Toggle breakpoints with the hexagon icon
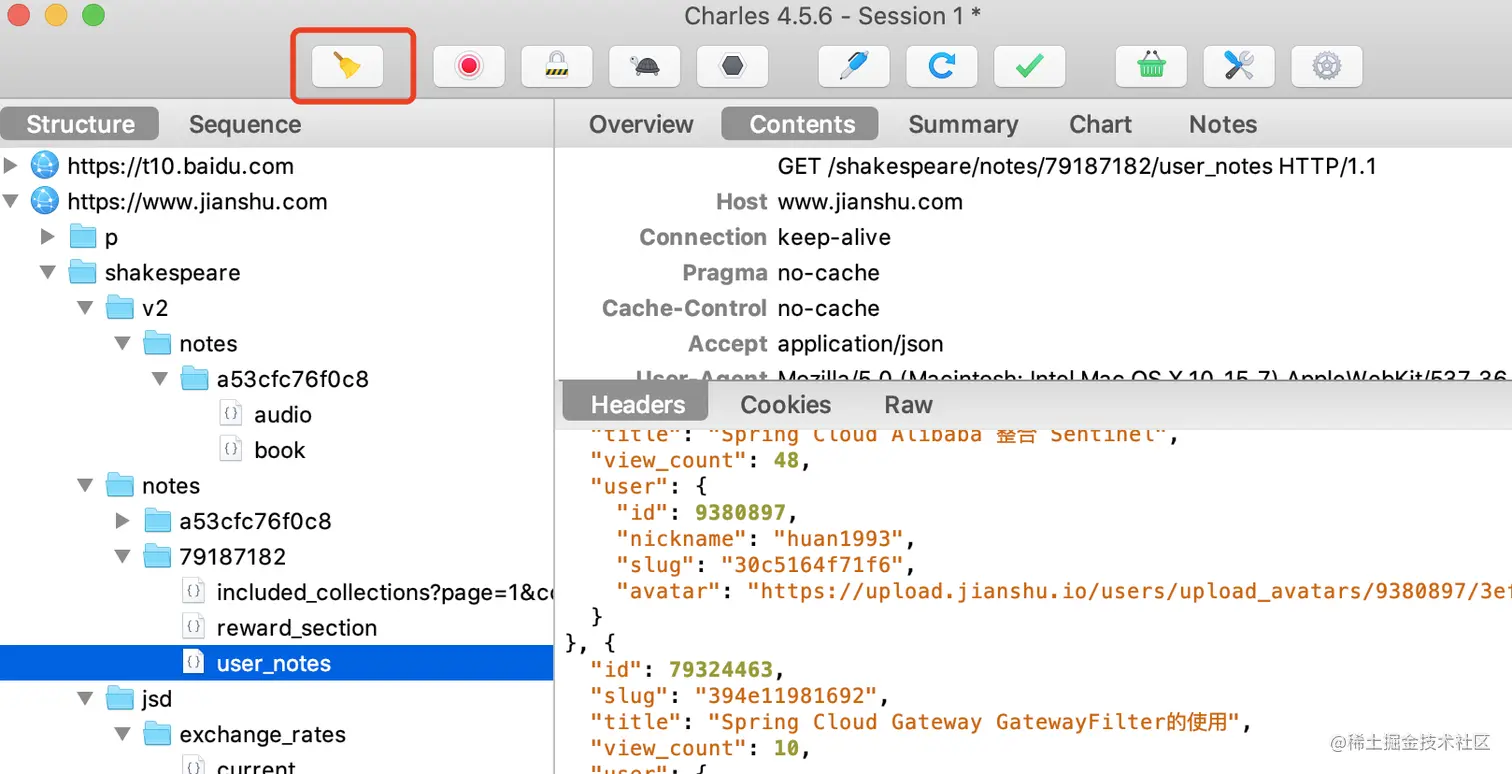Viewport: 1512px width, 774px height. (732, 66)
